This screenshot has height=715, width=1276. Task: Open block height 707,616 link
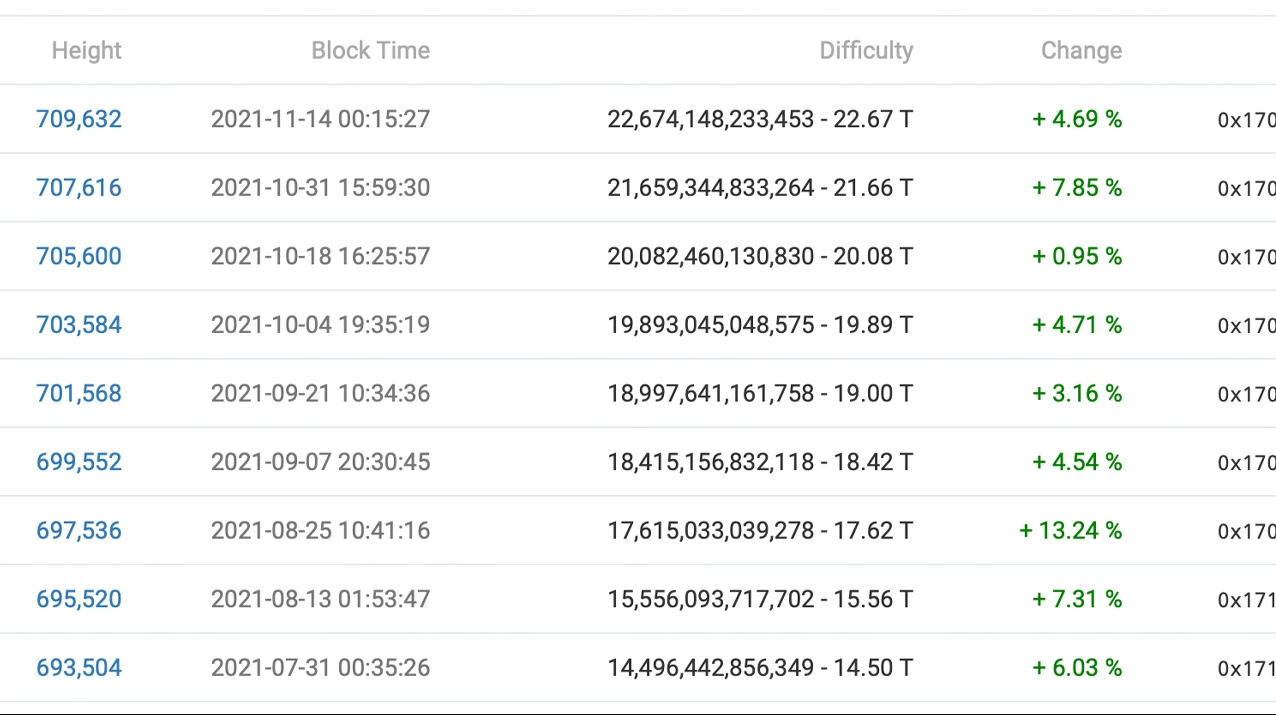coord(79,188)
